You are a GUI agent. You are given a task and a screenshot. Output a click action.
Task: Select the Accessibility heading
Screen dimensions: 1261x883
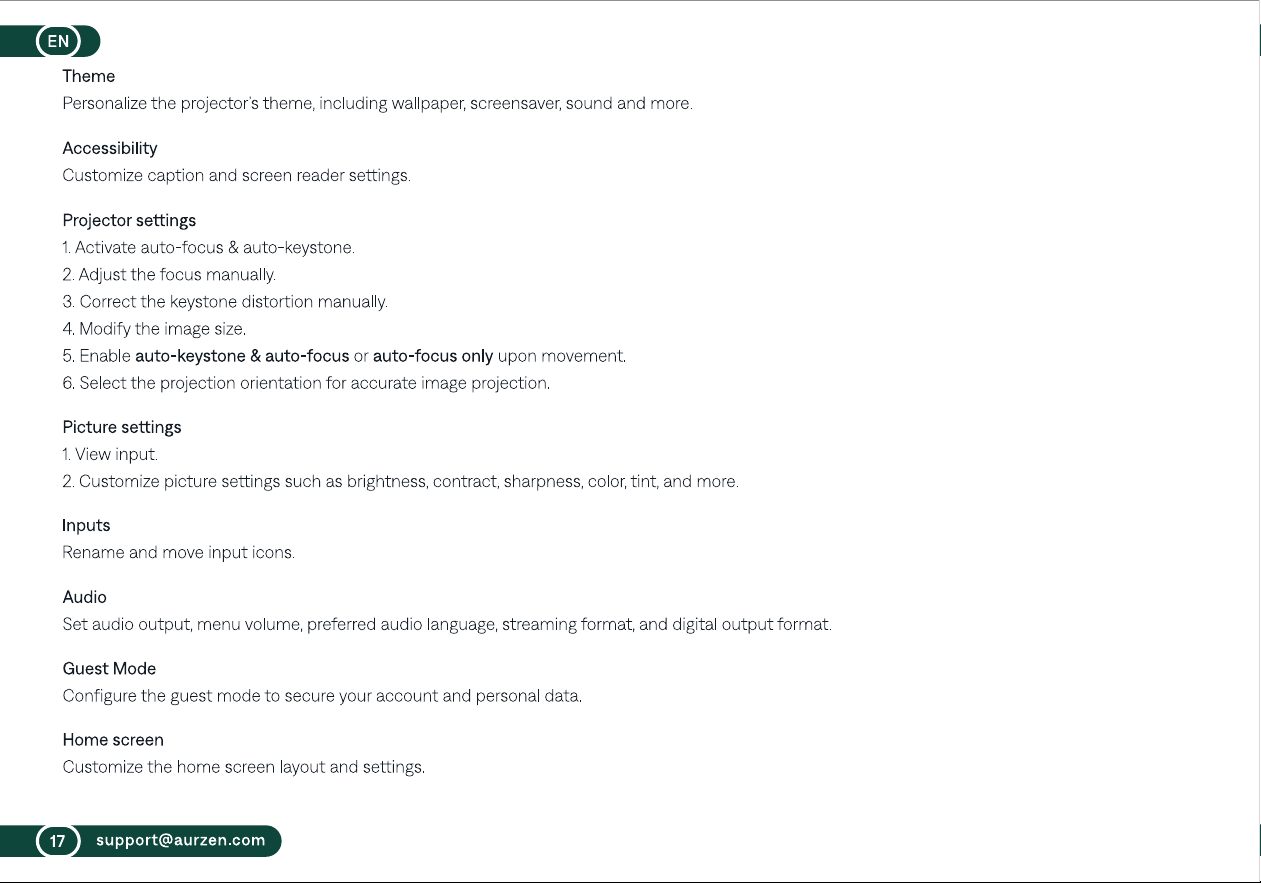tap(110, 148)
